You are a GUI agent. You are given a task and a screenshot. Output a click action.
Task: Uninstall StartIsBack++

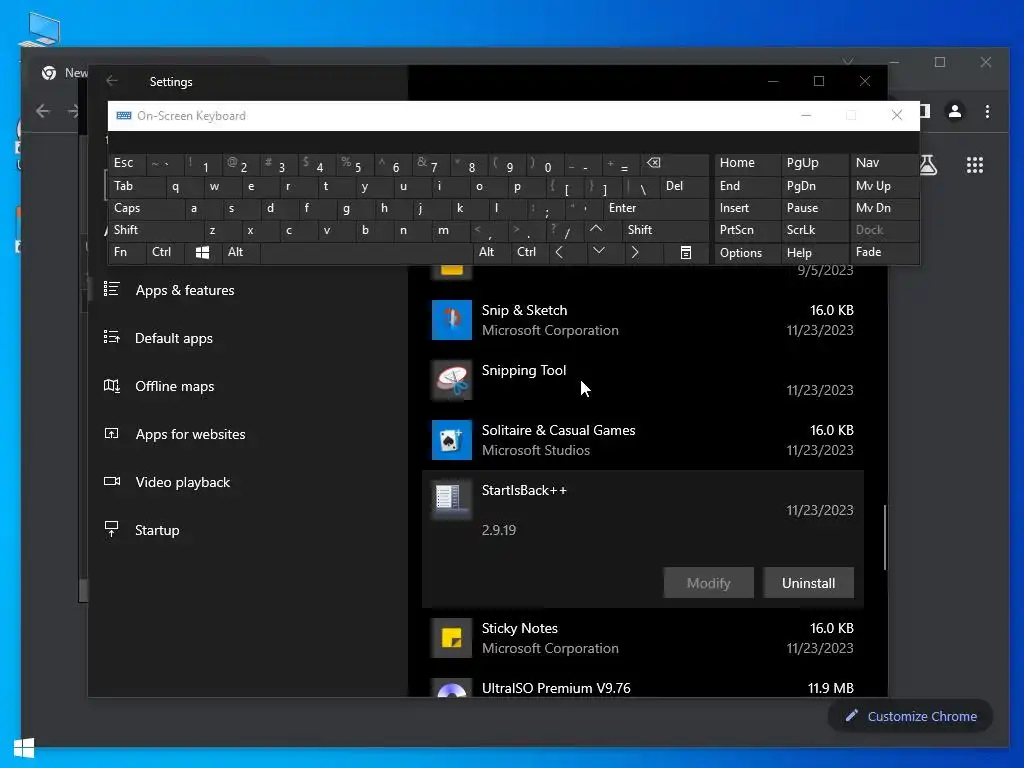tap(808, 583)
